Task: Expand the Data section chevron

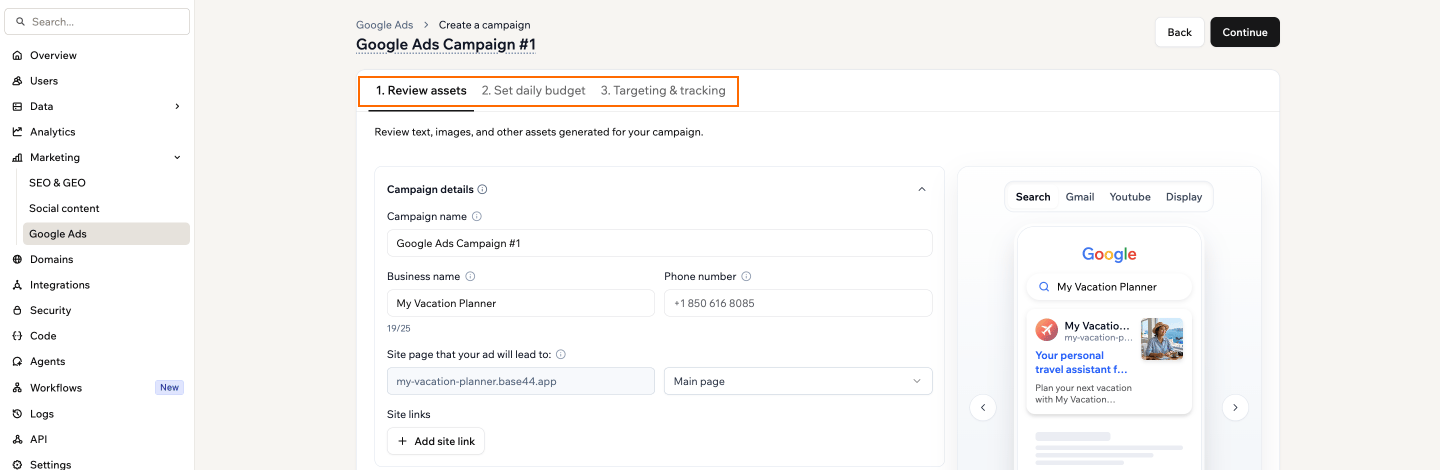Action: pyautogui.click(x=178, y=106)
